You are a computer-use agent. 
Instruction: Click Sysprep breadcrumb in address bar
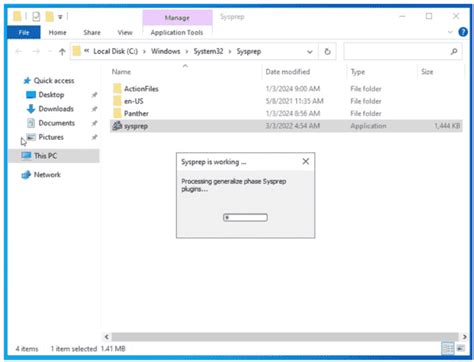pos(249,51)
